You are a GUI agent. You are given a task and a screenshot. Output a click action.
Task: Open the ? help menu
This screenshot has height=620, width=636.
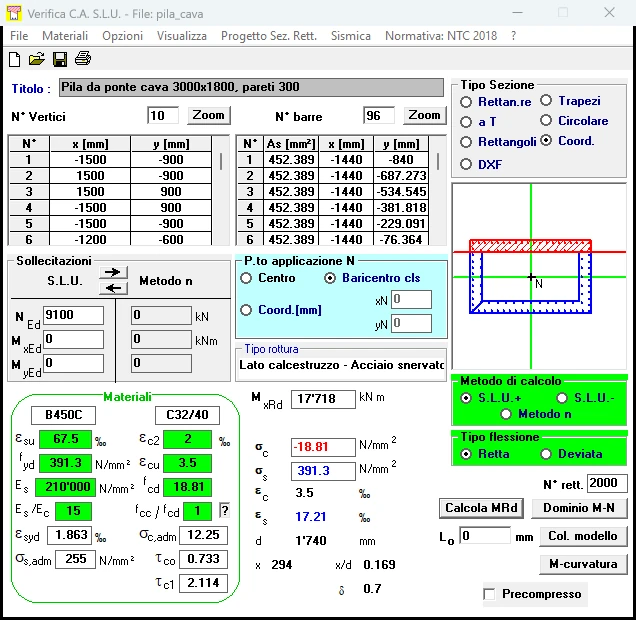click(x=514, y=36)
